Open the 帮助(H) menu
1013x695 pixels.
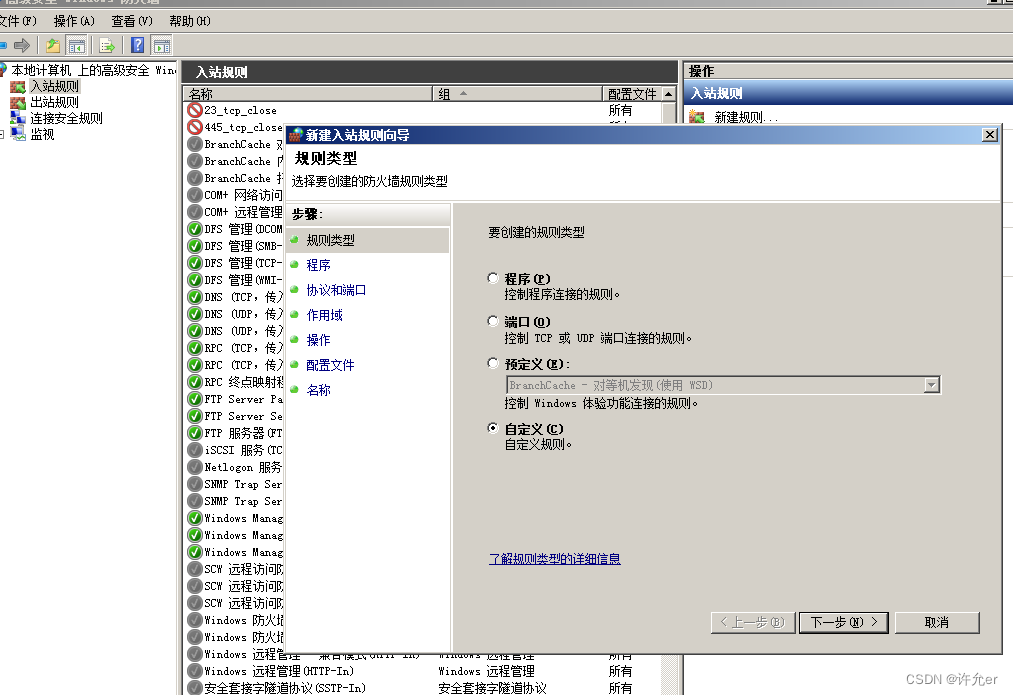point(190,21)
